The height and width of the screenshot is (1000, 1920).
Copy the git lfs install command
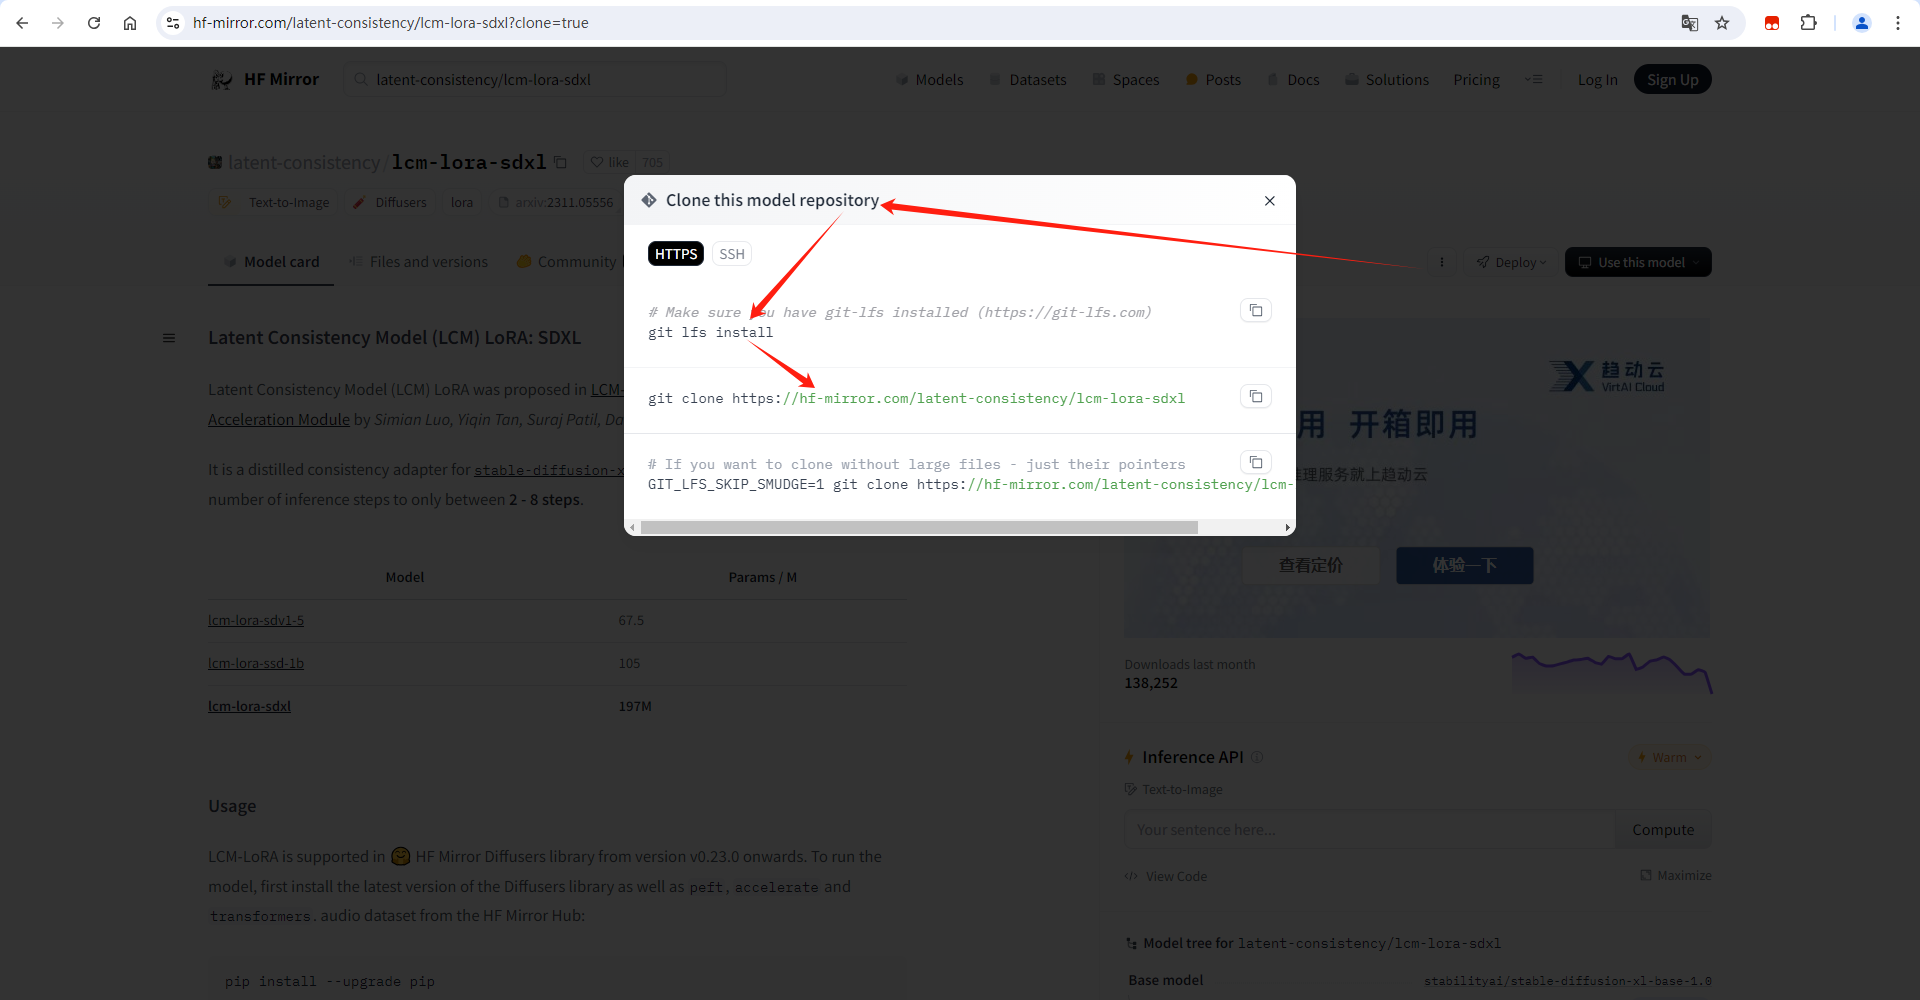[x=1256, y=311]
